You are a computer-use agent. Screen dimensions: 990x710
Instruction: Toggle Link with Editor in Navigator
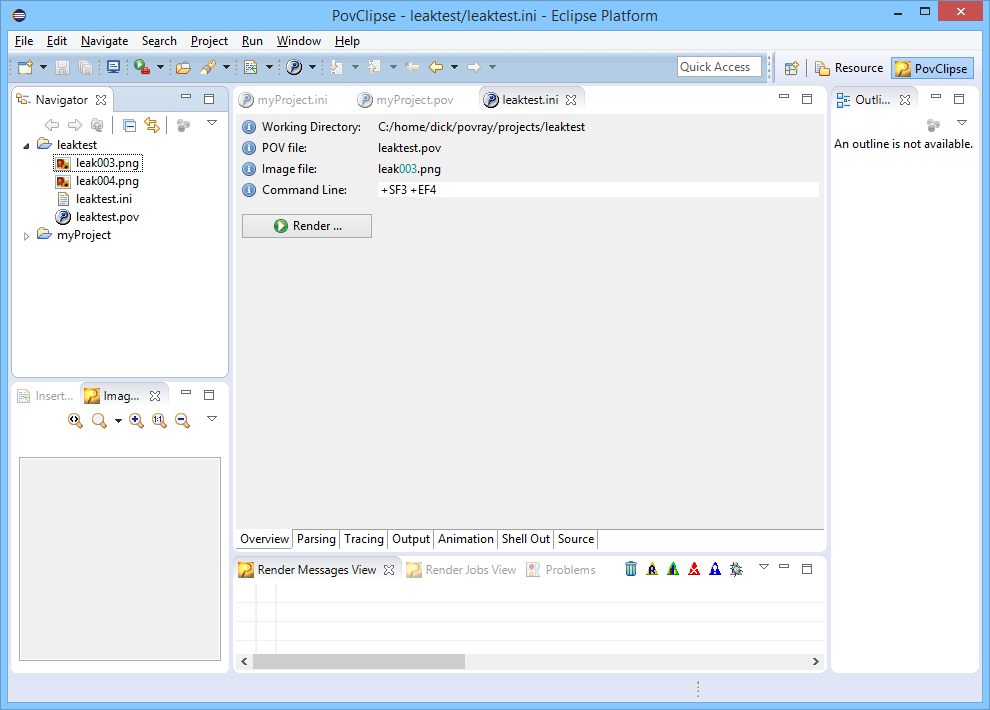152,125
